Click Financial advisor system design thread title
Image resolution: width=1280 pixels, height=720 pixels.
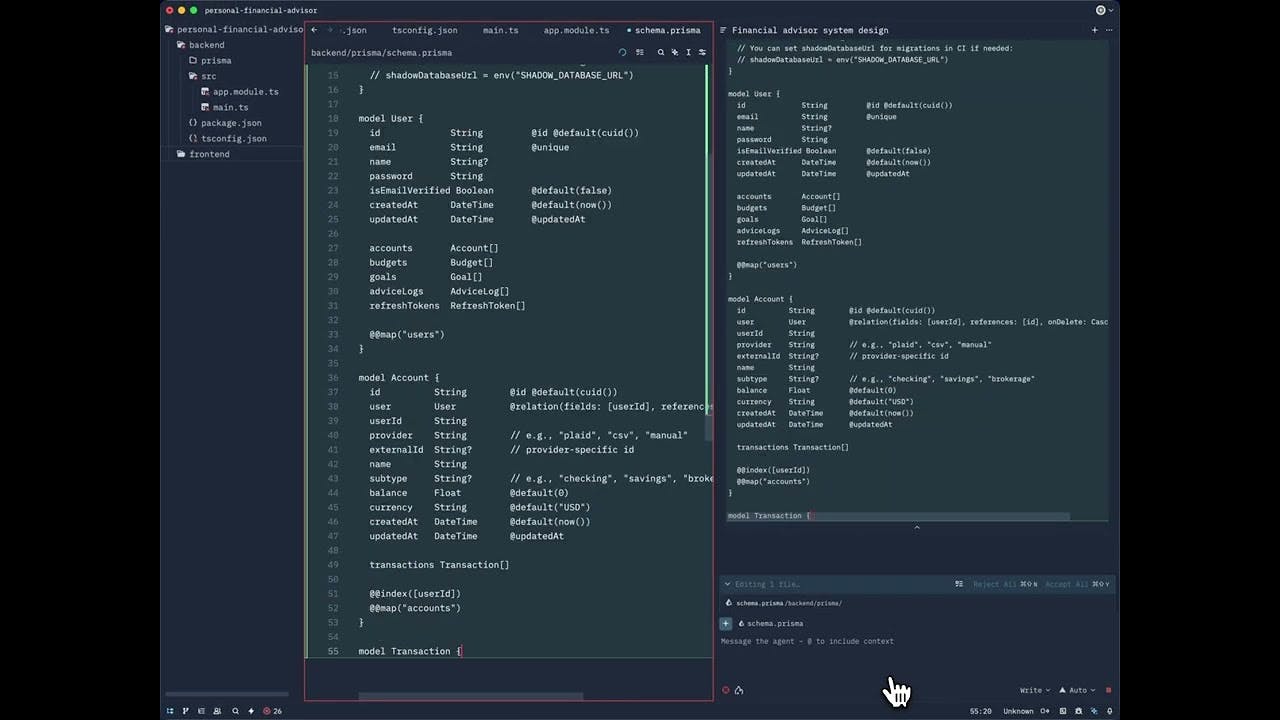click(x=810, y=30)
